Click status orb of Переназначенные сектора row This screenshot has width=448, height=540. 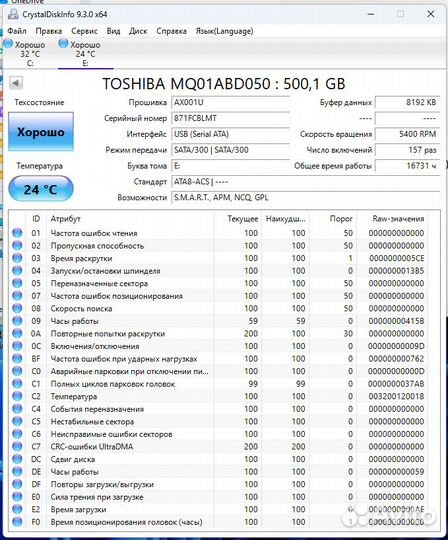pos(17,283)
